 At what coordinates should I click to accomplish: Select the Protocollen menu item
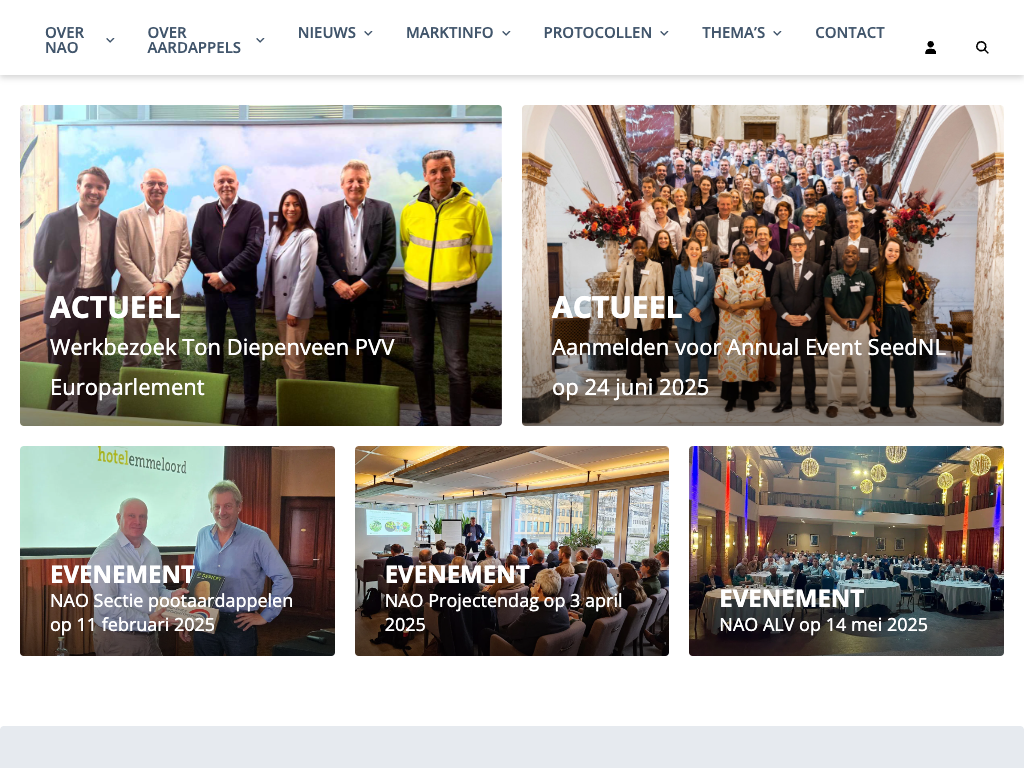click(x=598, y=33)
